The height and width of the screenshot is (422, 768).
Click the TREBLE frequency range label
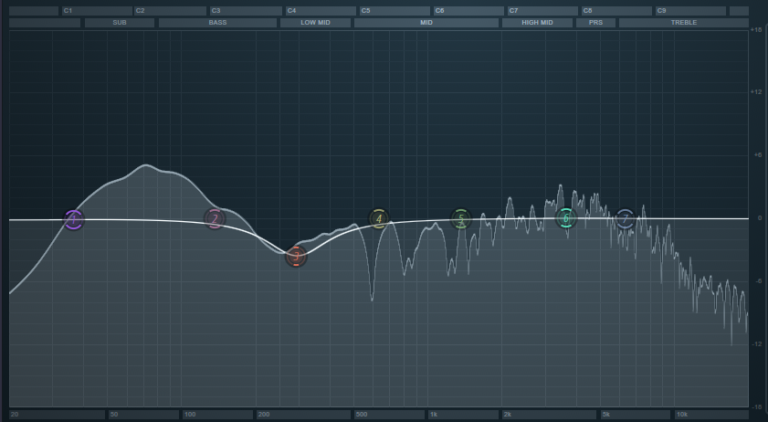coord(683,22)
